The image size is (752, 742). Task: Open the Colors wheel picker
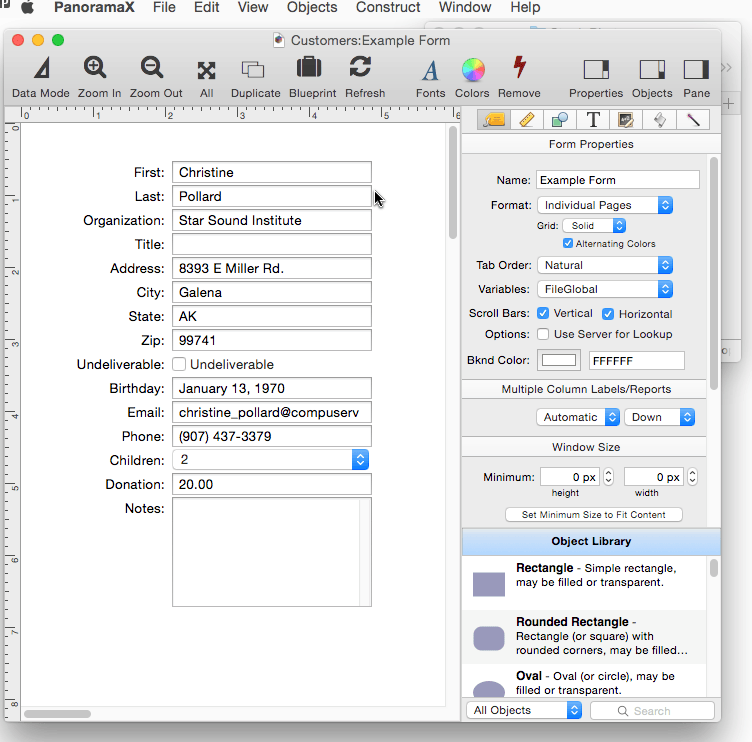coord(472,77)
